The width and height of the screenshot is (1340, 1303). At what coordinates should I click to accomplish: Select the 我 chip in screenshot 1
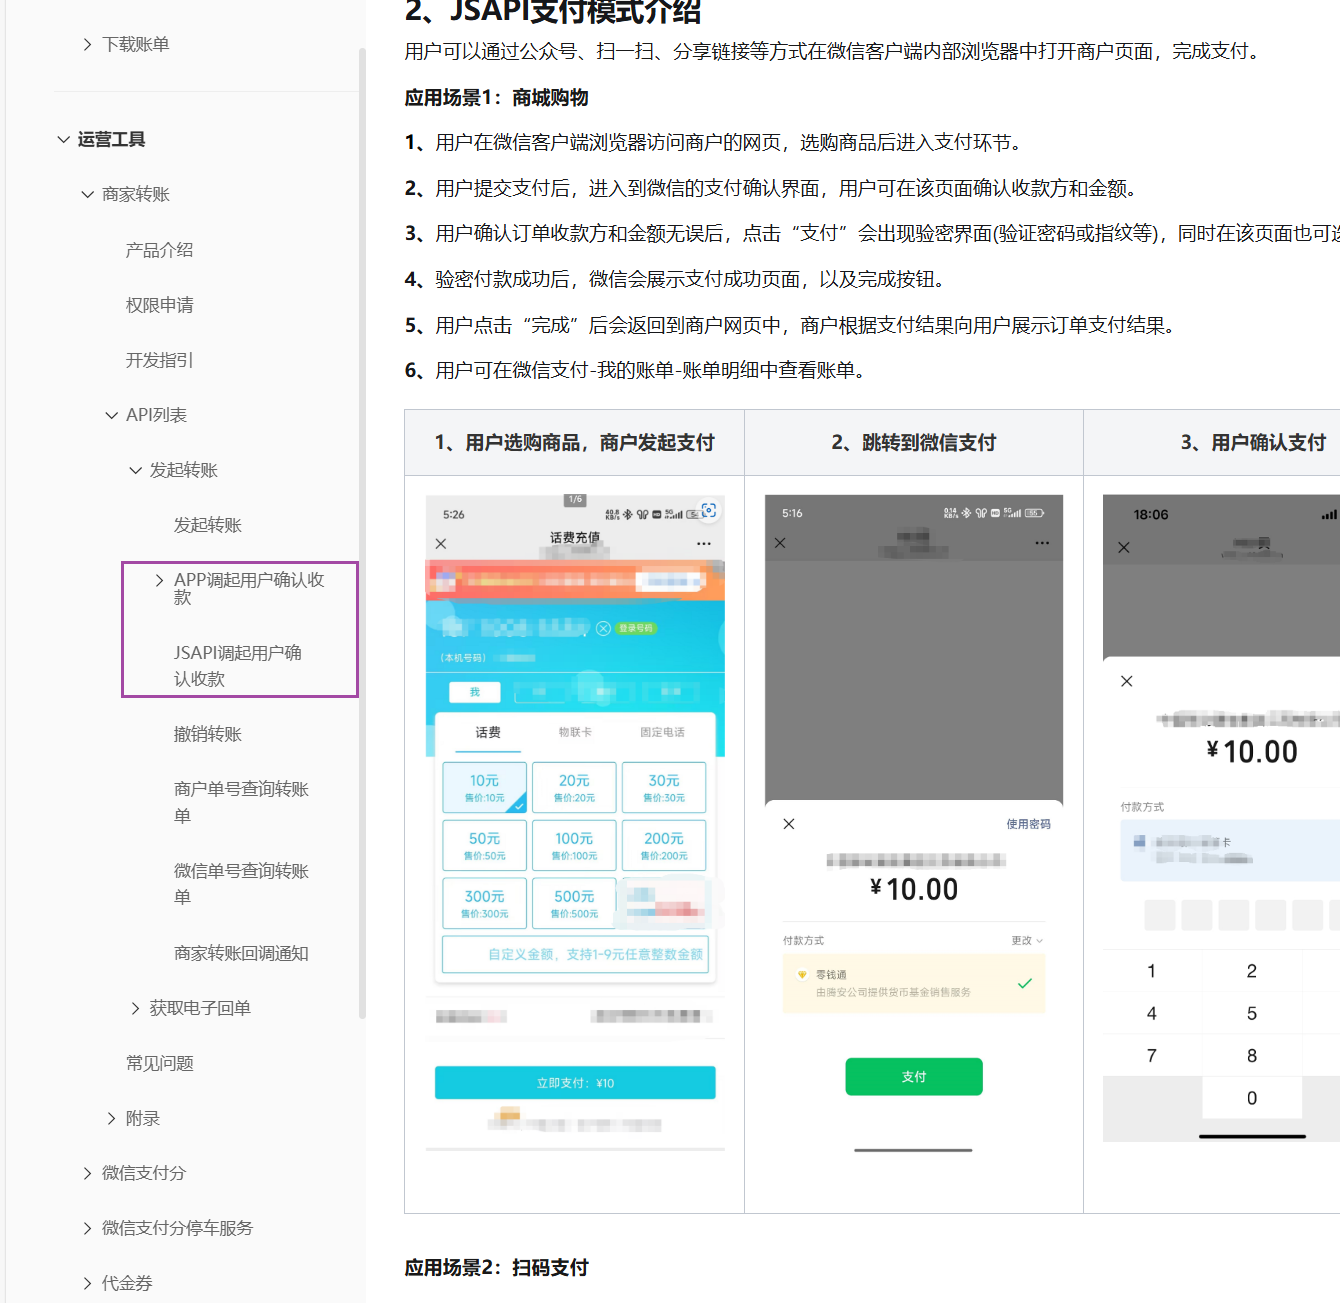click(x=475, y=692)
